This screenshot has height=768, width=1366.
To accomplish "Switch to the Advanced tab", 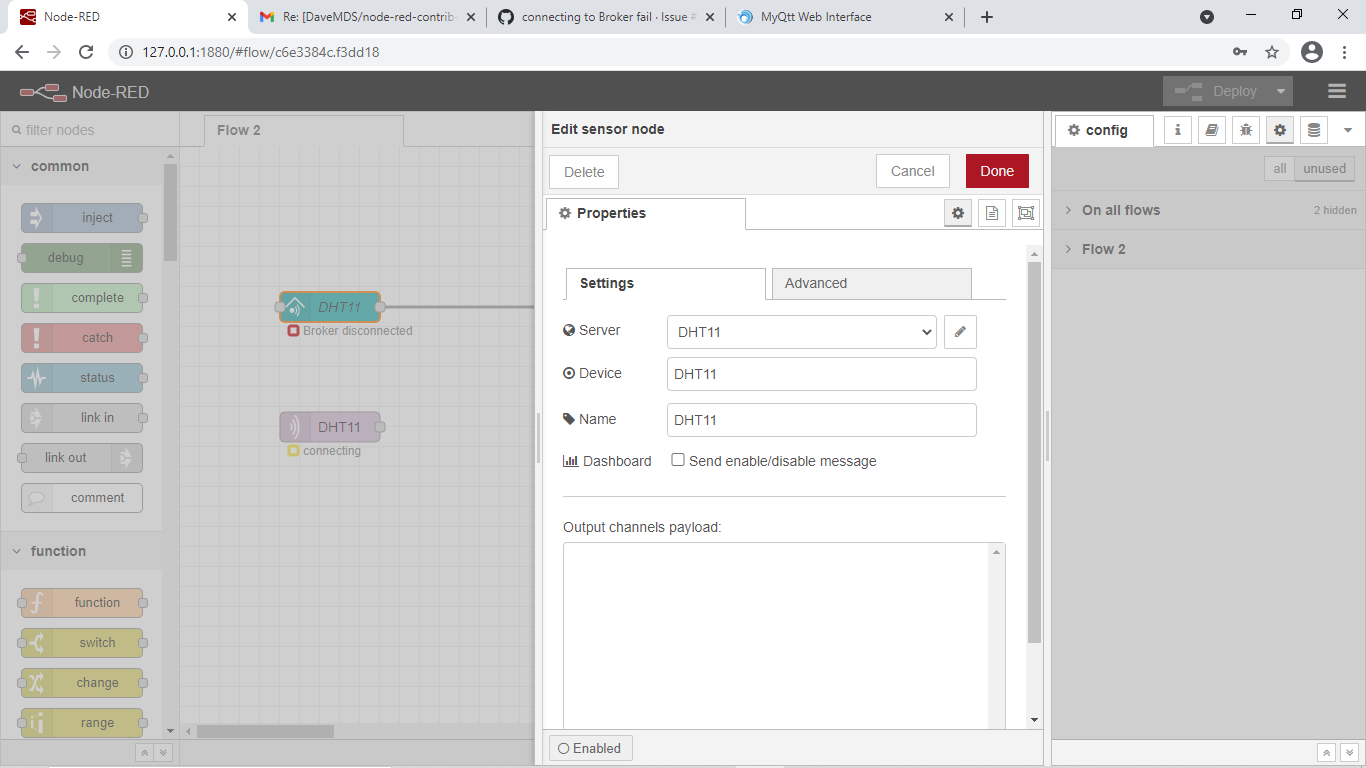I will 870,283.
